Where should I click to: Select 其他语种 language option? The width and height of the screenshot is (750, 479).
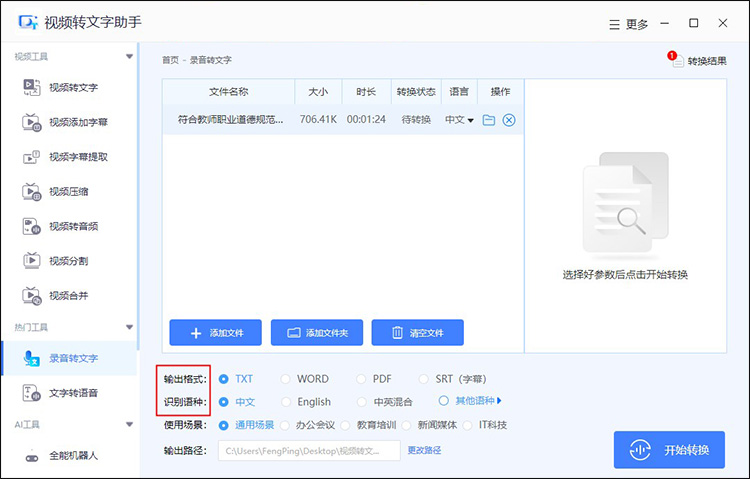pos(443,401)
